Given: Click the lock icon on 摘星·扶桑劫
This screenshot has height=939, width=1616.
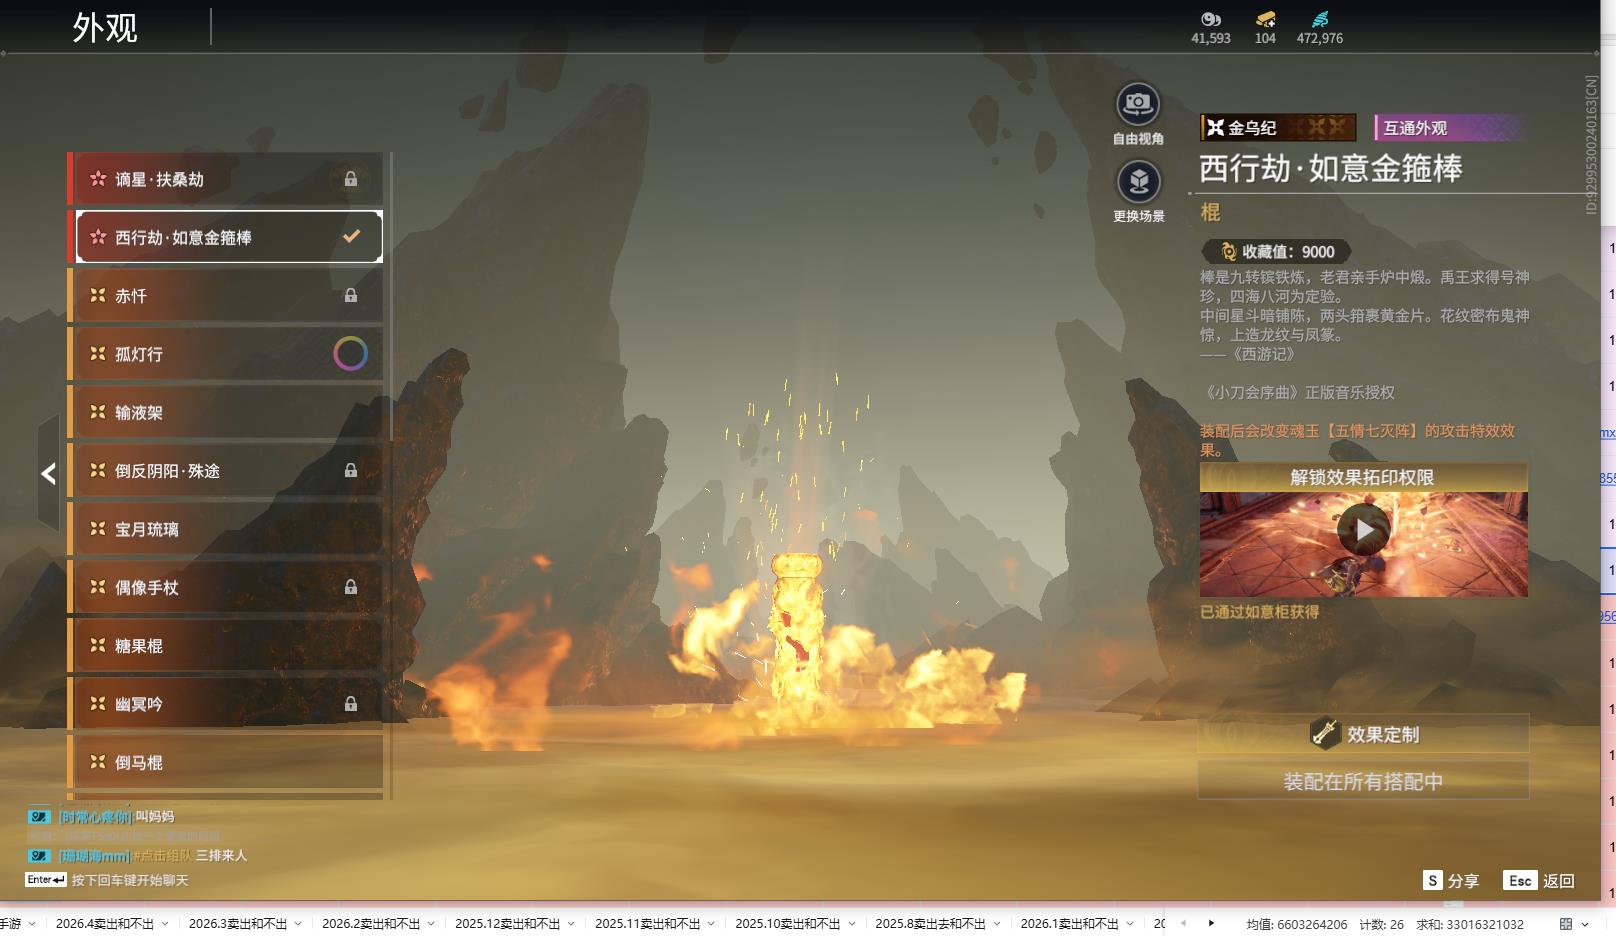Looking at the screenshot, I should [x=351, y=179].
